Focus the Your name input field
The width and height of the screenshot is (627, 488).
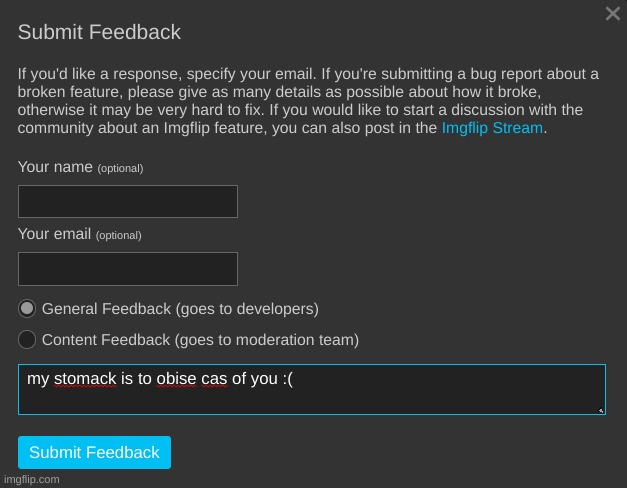click(128, 201)
